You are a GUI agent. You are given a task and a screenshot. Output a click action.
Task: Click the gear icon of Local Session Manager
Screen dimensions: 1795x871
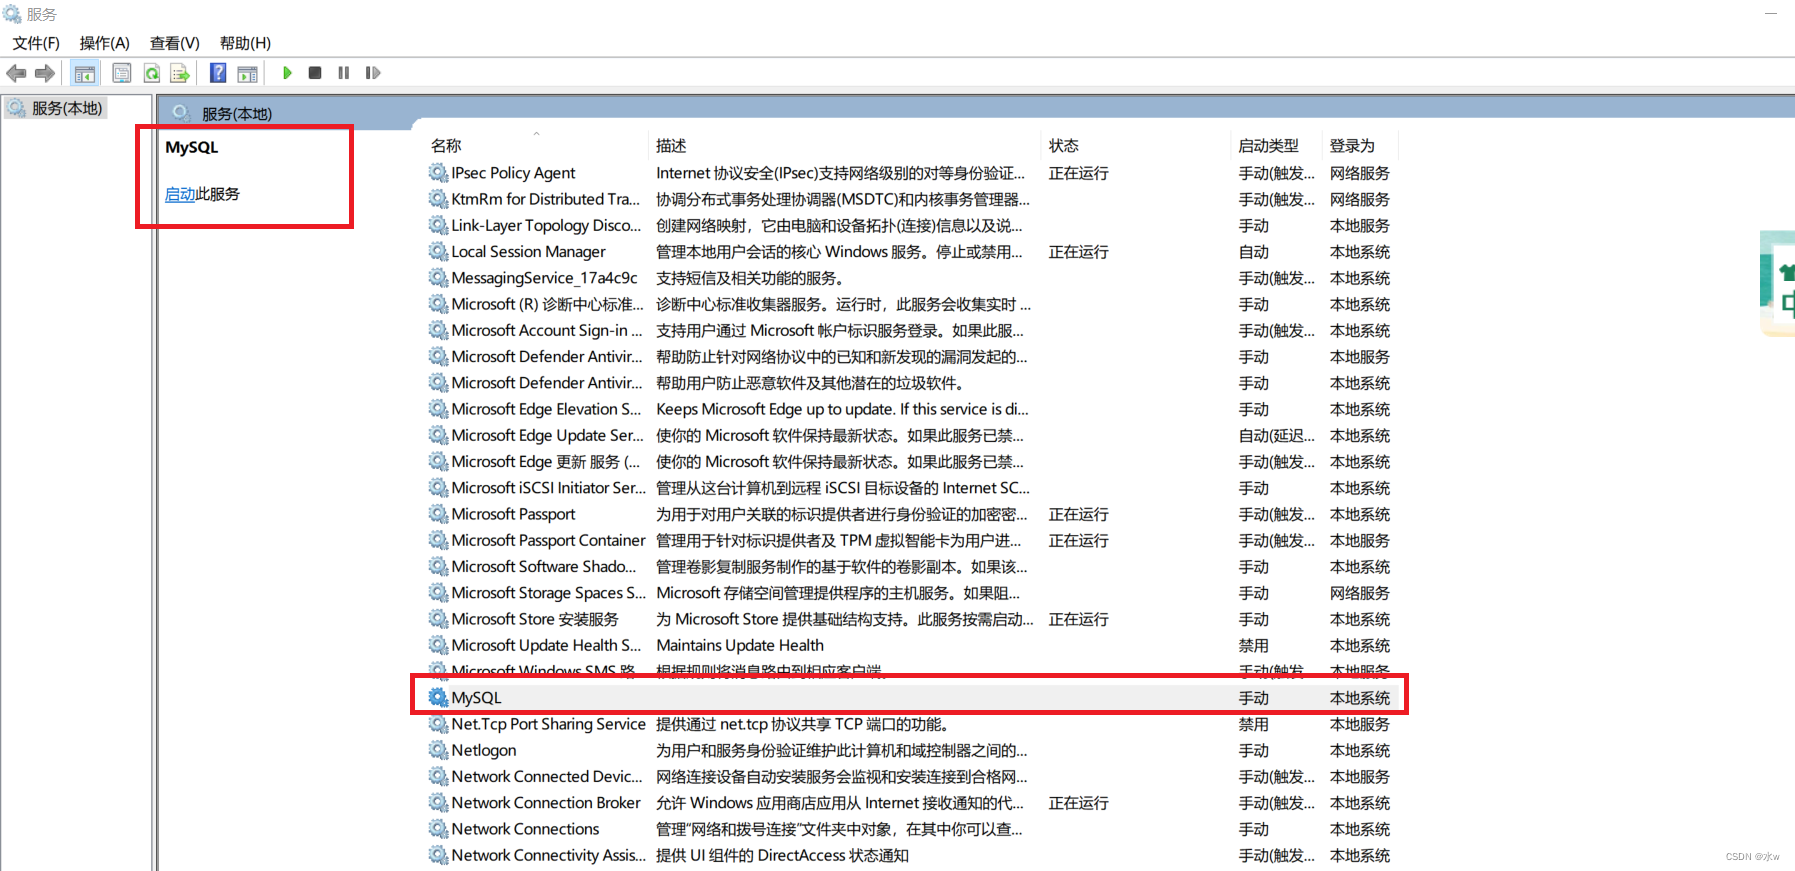coord(438,251)
